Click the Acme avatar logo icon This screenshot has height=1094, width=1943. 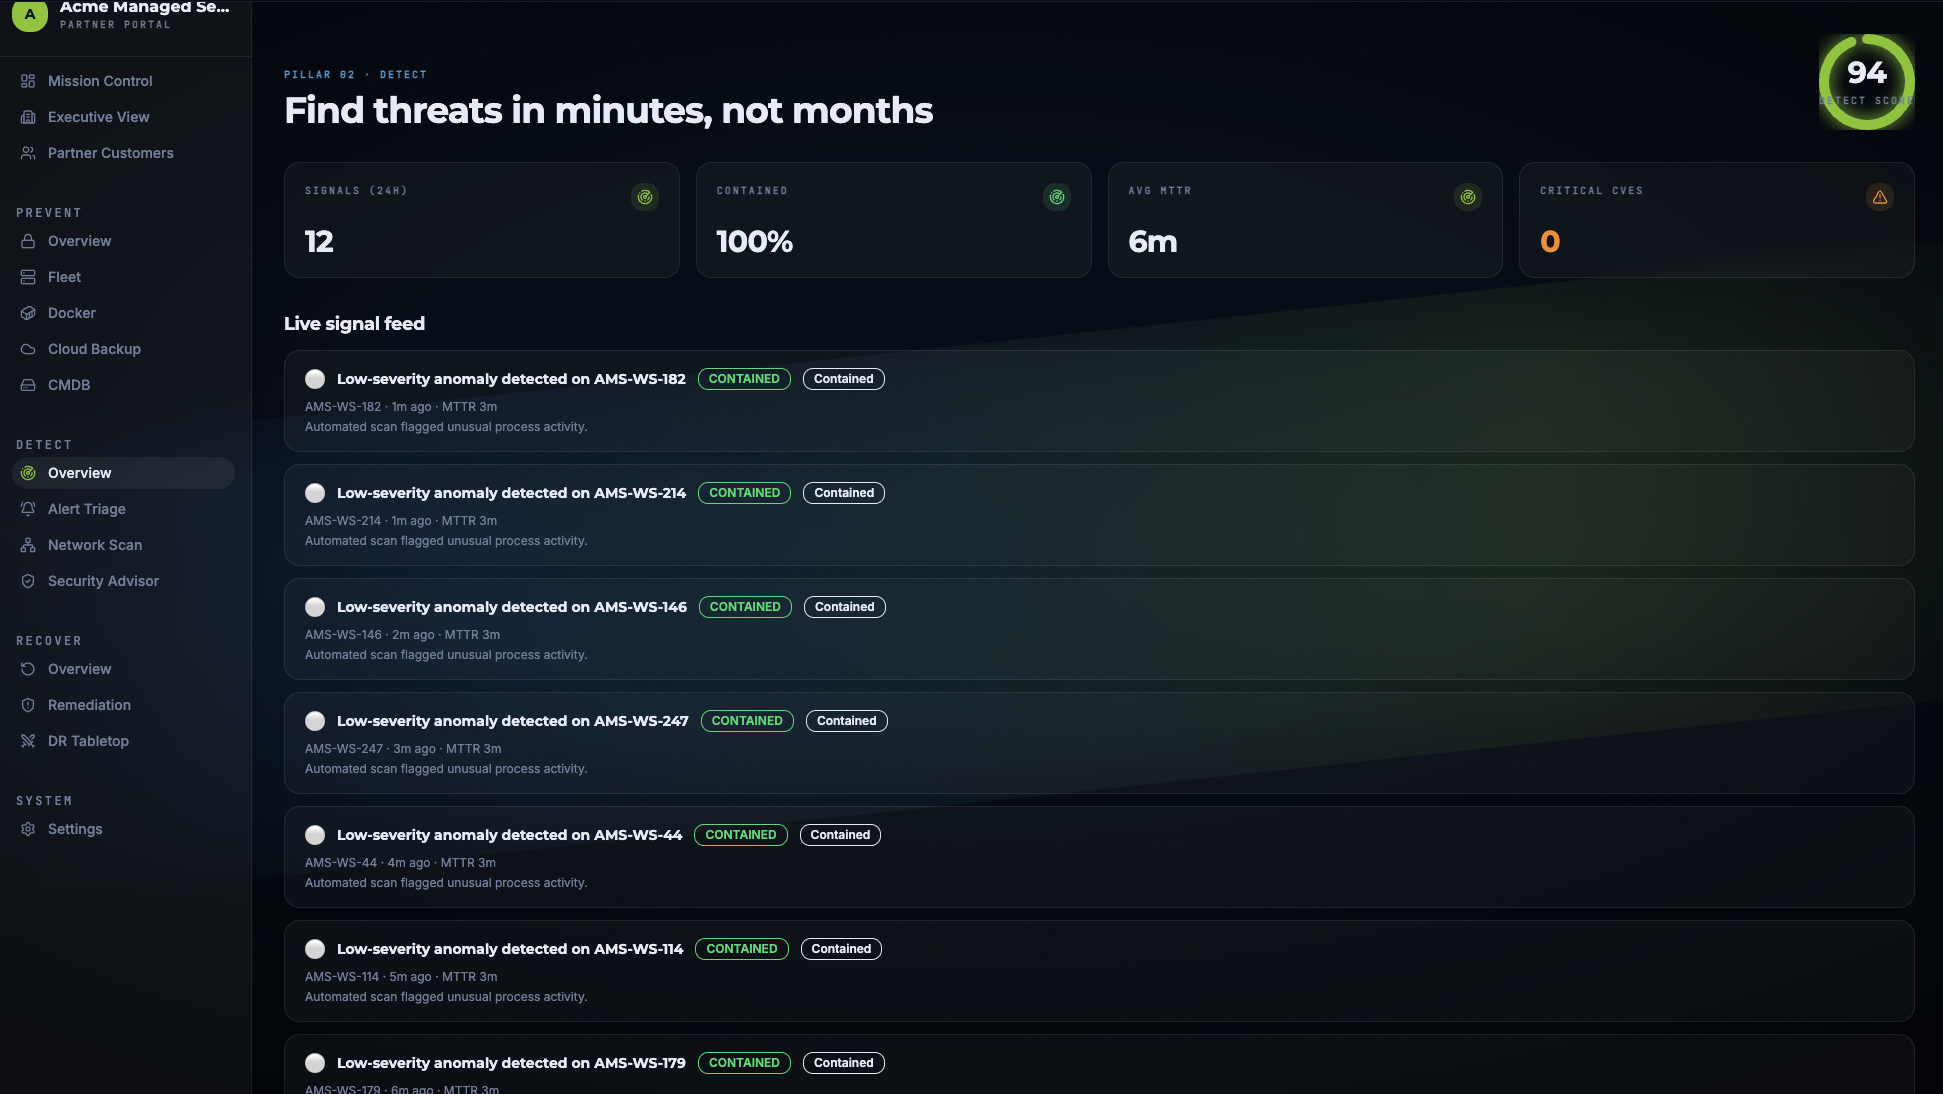click(30, 15)
